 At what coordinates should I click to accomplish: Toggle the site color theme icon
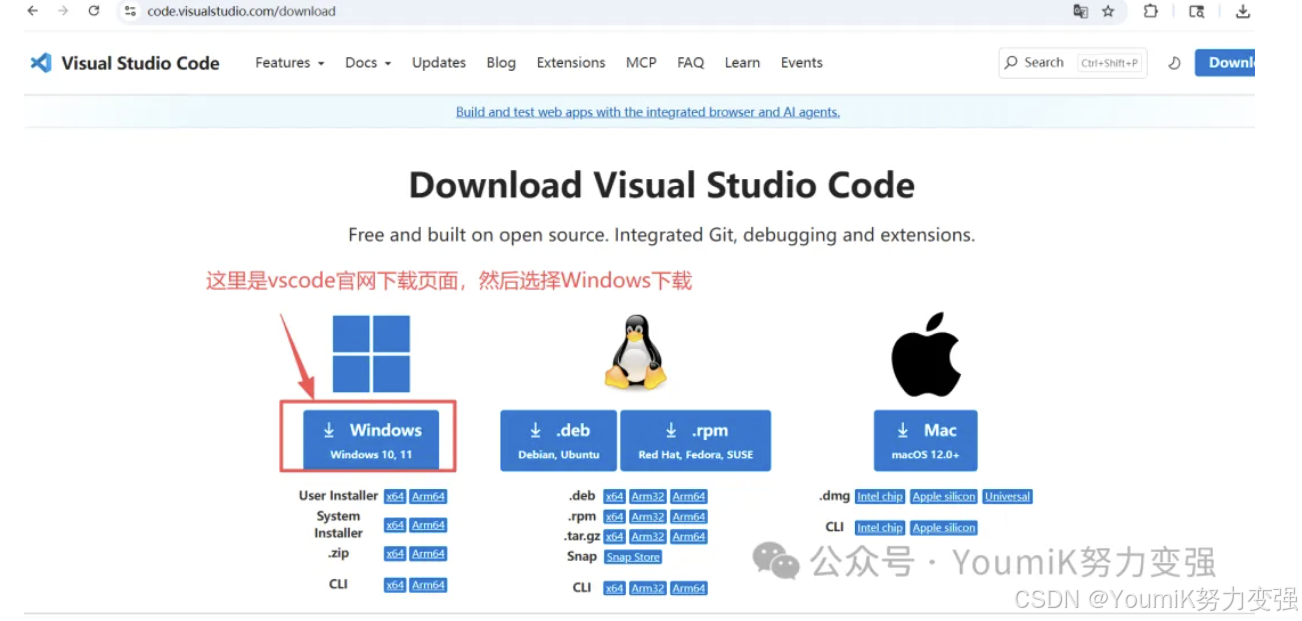click(x=1174, y=63)
